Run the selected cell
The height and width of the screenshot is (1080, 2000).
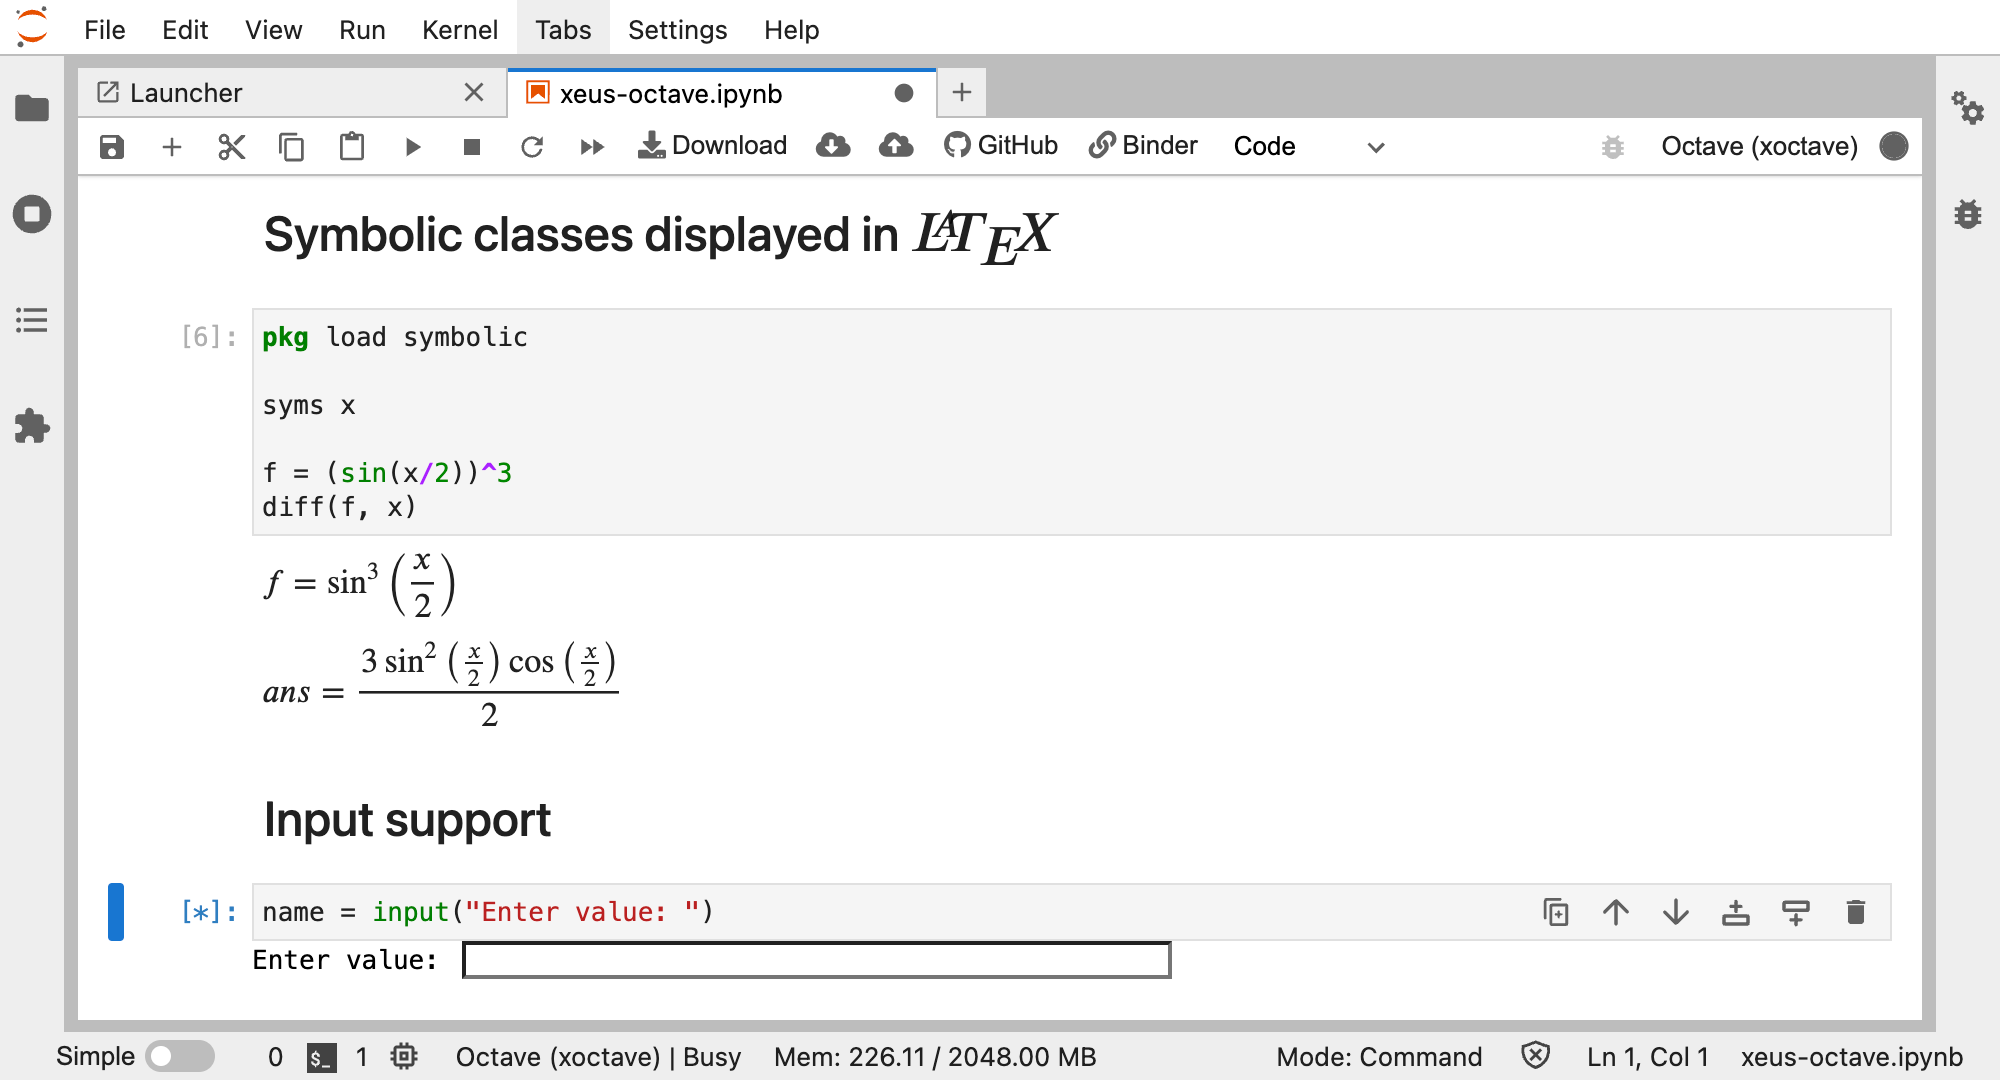click(412, 147)
